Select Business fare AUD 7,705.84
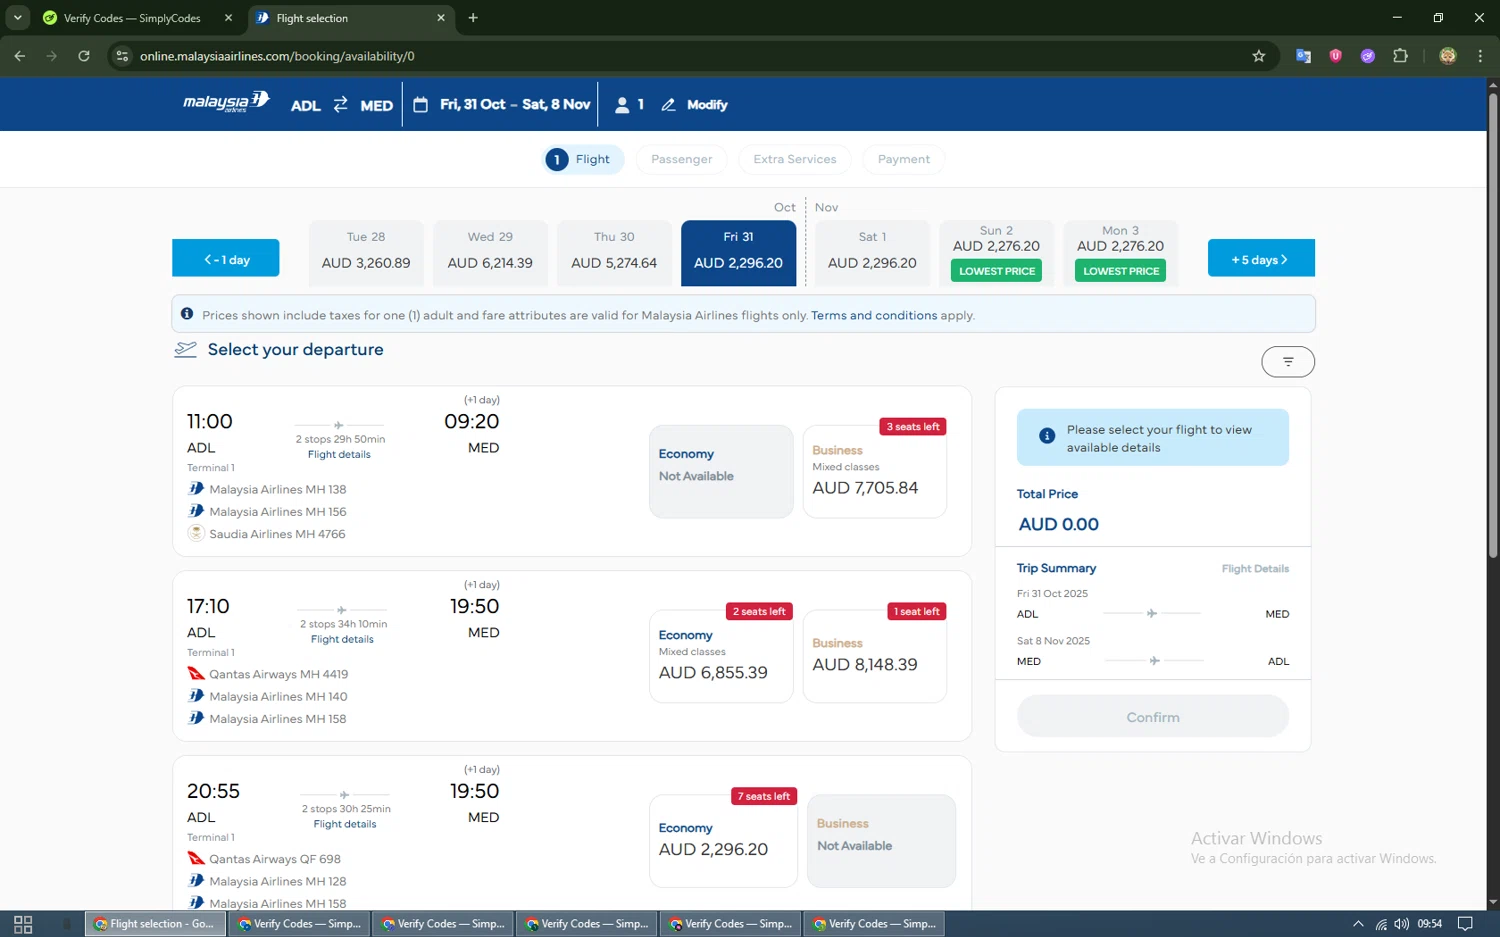The image size is (1500, 937). point(875,471)
